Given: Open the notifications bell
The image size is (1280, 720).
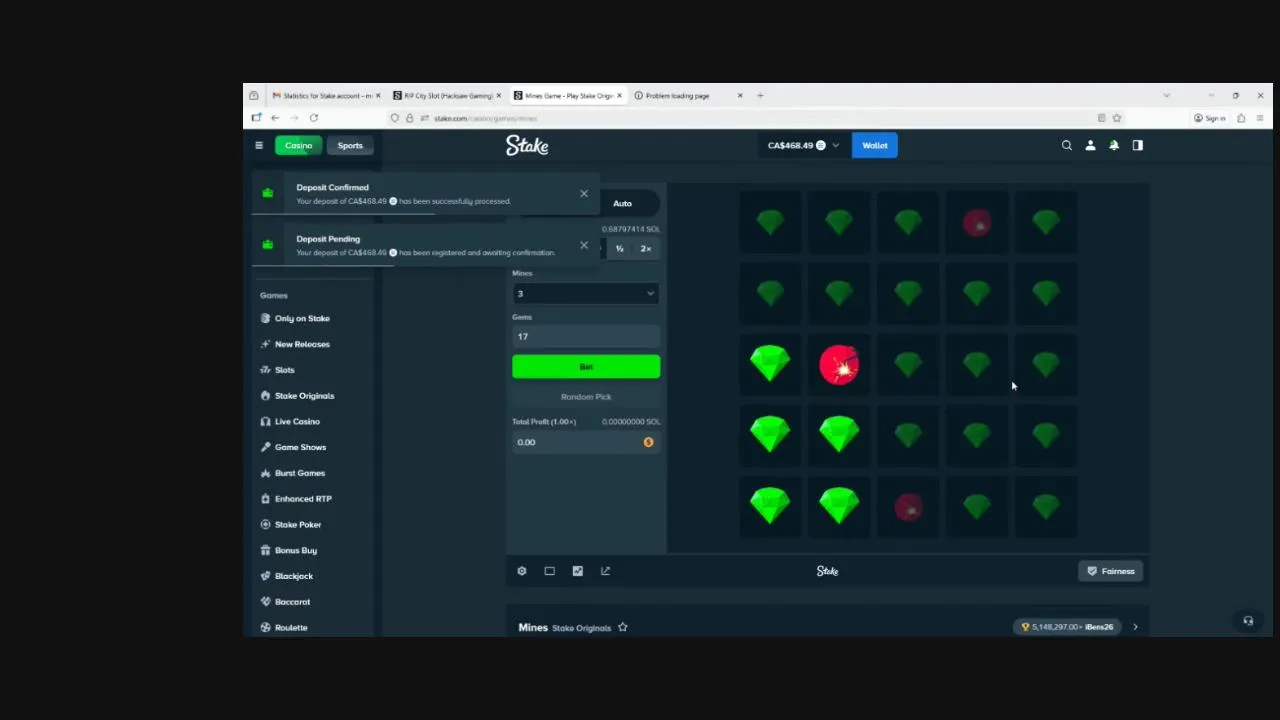Looking at the screenshot, I should pos(1114,145).
